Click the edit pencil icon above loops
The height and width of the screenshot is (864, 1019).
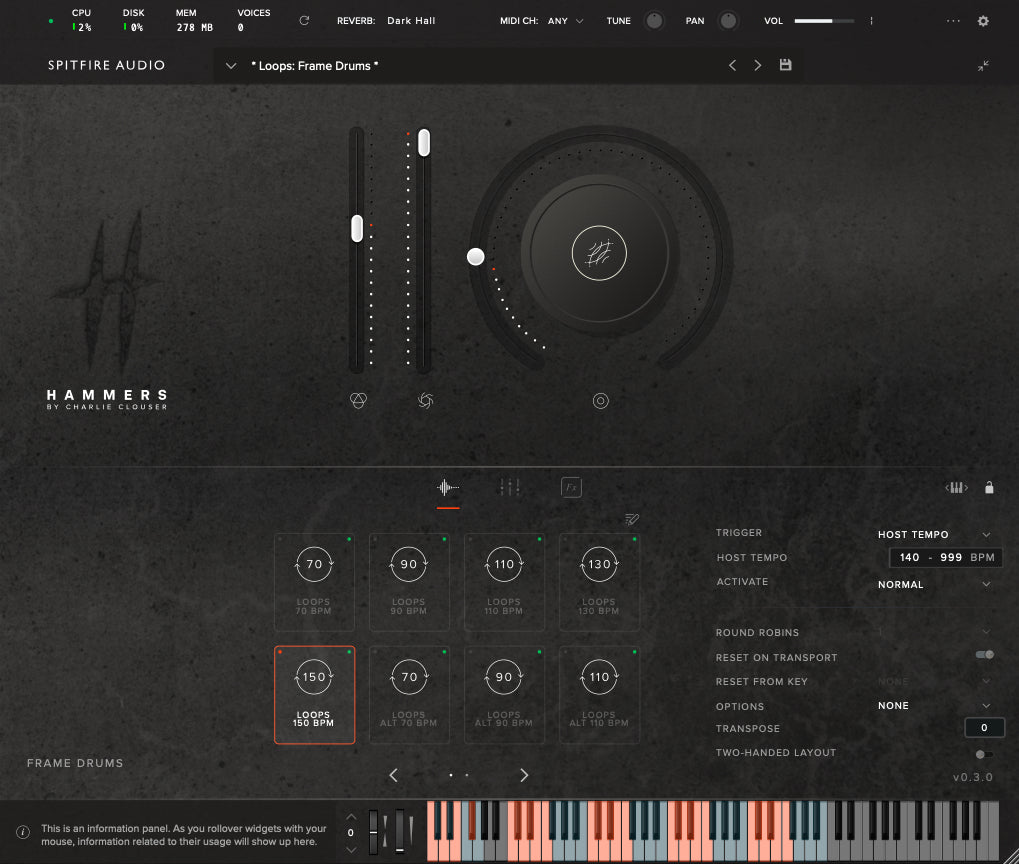pos(631,519)
